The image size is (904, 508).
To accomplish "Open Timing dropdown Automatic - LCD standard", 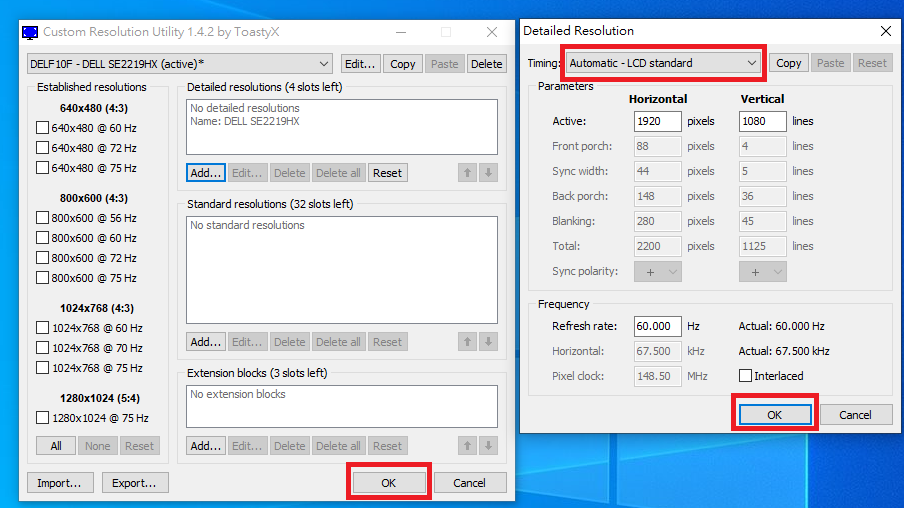I will 663,63.
